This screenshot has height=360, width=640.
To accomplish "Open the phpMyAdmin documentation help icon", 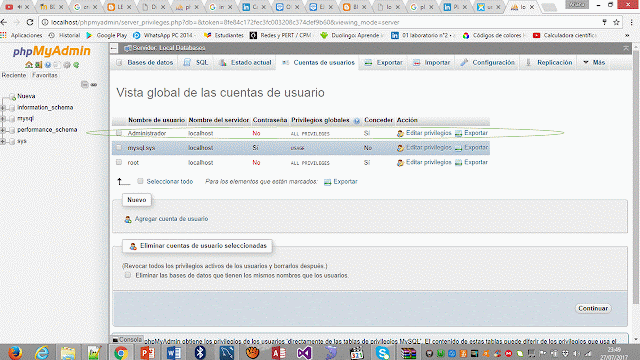I will (x=48, y=65).
